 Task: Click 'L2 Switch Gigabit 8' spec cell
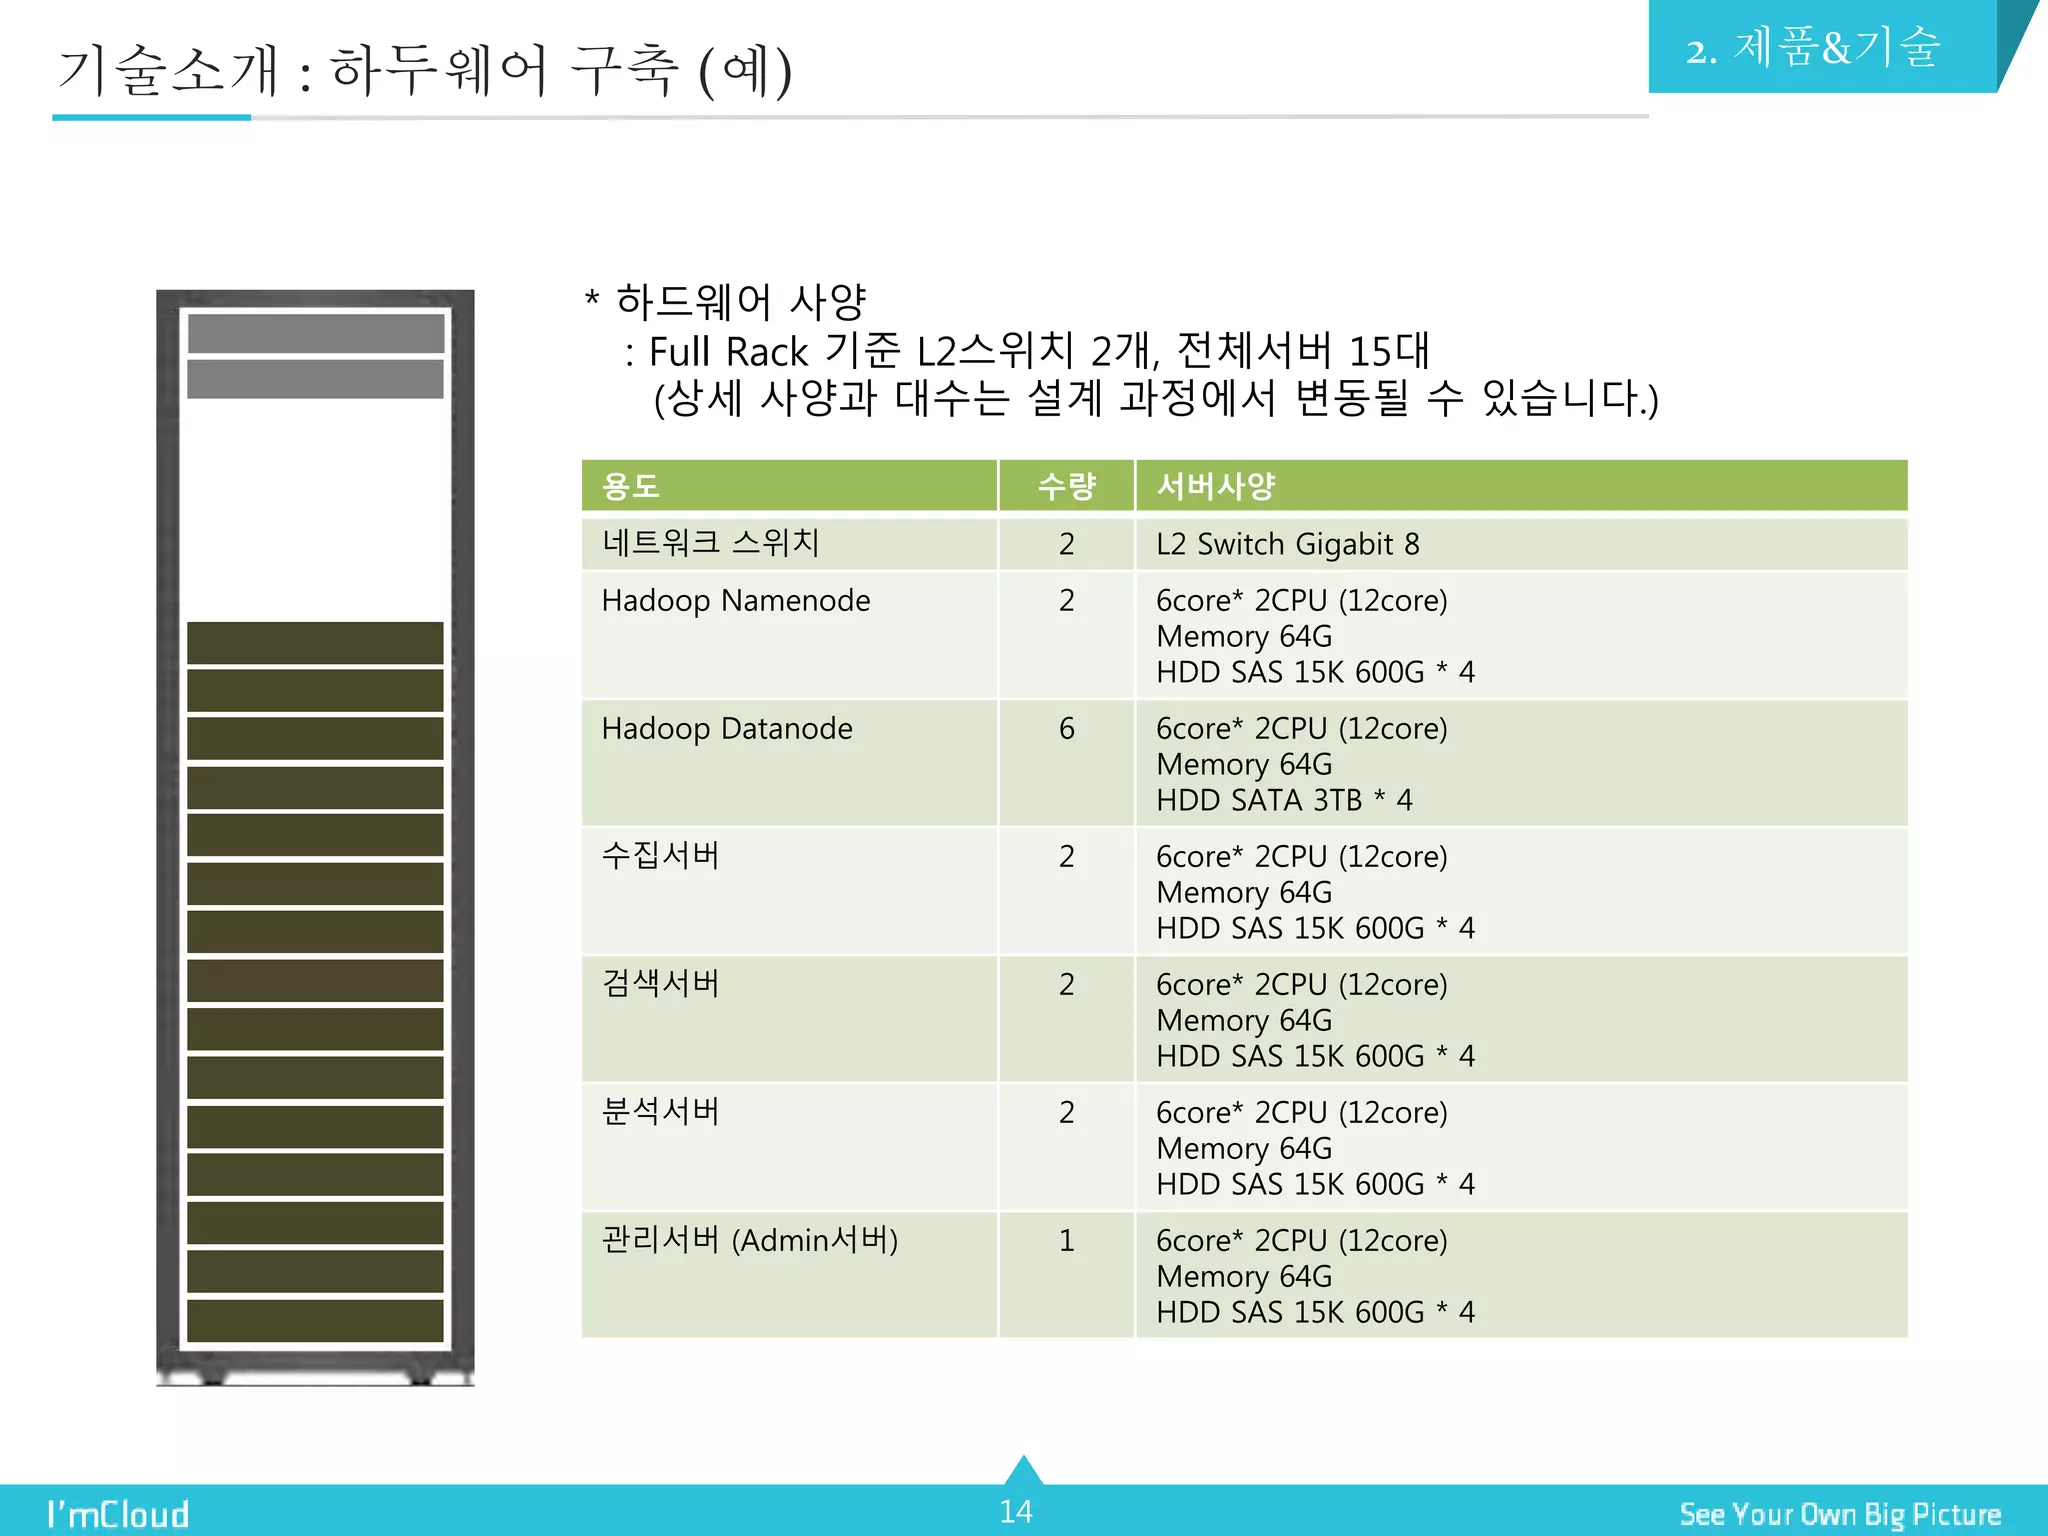click(x=1521, y=543)
